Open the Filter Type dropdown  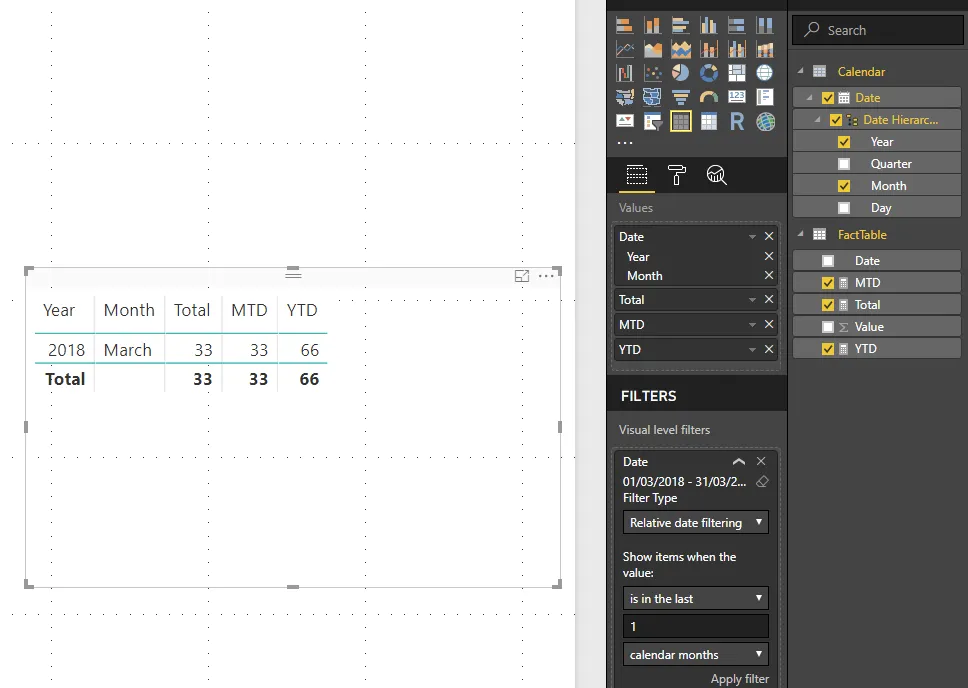[x=696, y=522]
